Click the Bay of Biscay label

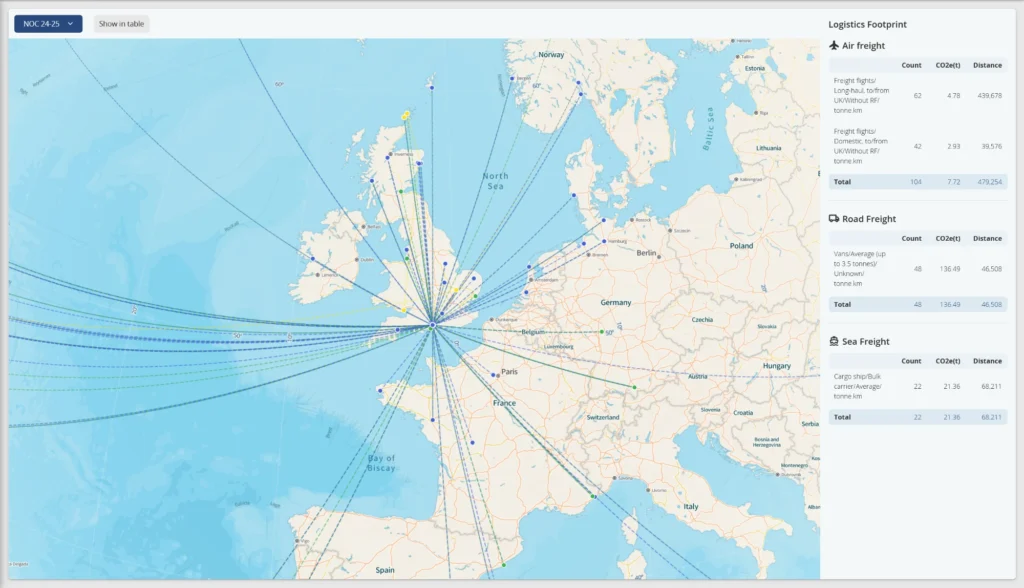tap(381, 463)
